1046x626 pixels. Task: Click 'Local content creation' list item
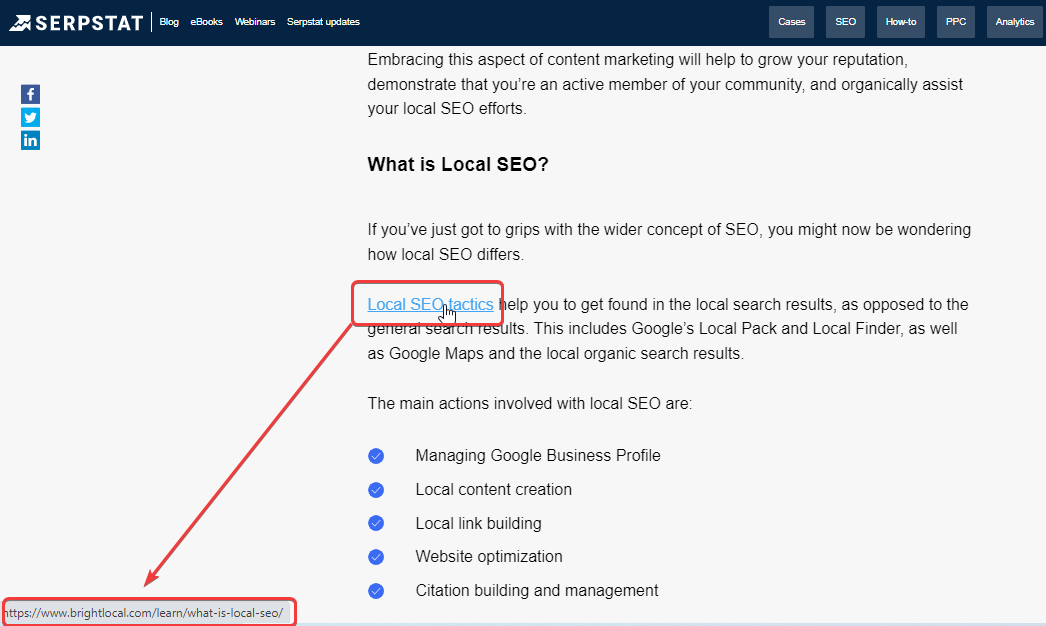pyautogui.click(x=494, y=490)
